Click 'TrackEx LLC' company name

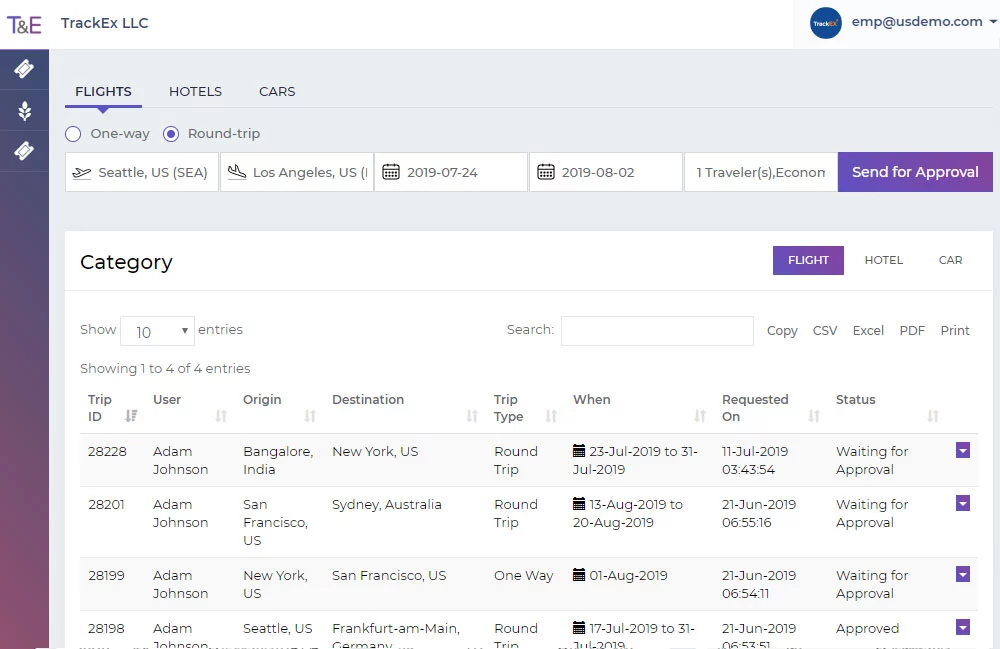pyautogui.click(x=105, y=23)
